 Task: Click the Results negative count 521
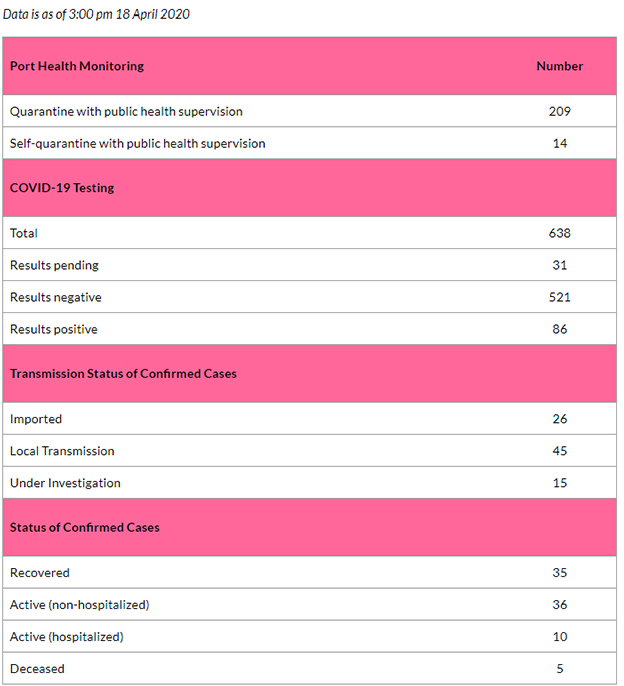point(560,298)
